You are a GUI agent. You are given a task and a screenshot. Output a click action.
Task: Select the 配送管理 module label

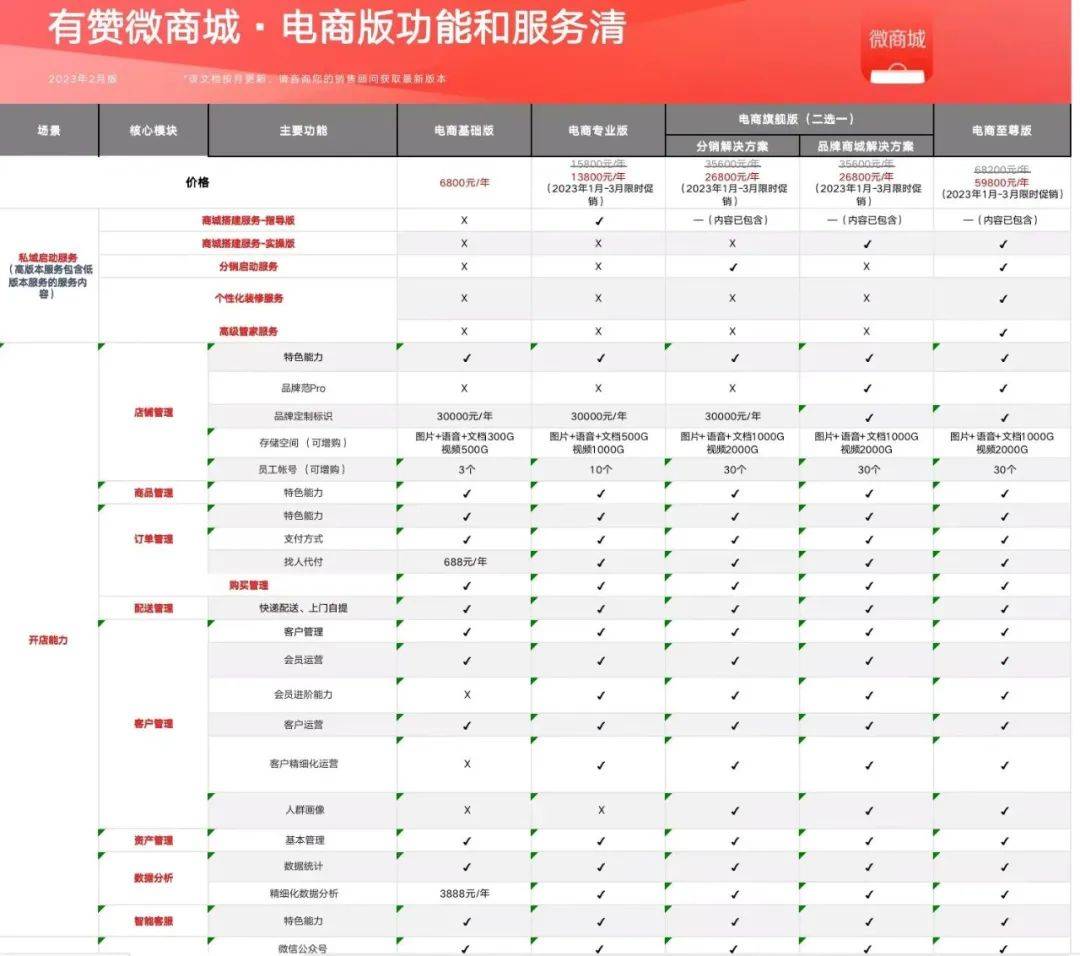pos(154,608)
